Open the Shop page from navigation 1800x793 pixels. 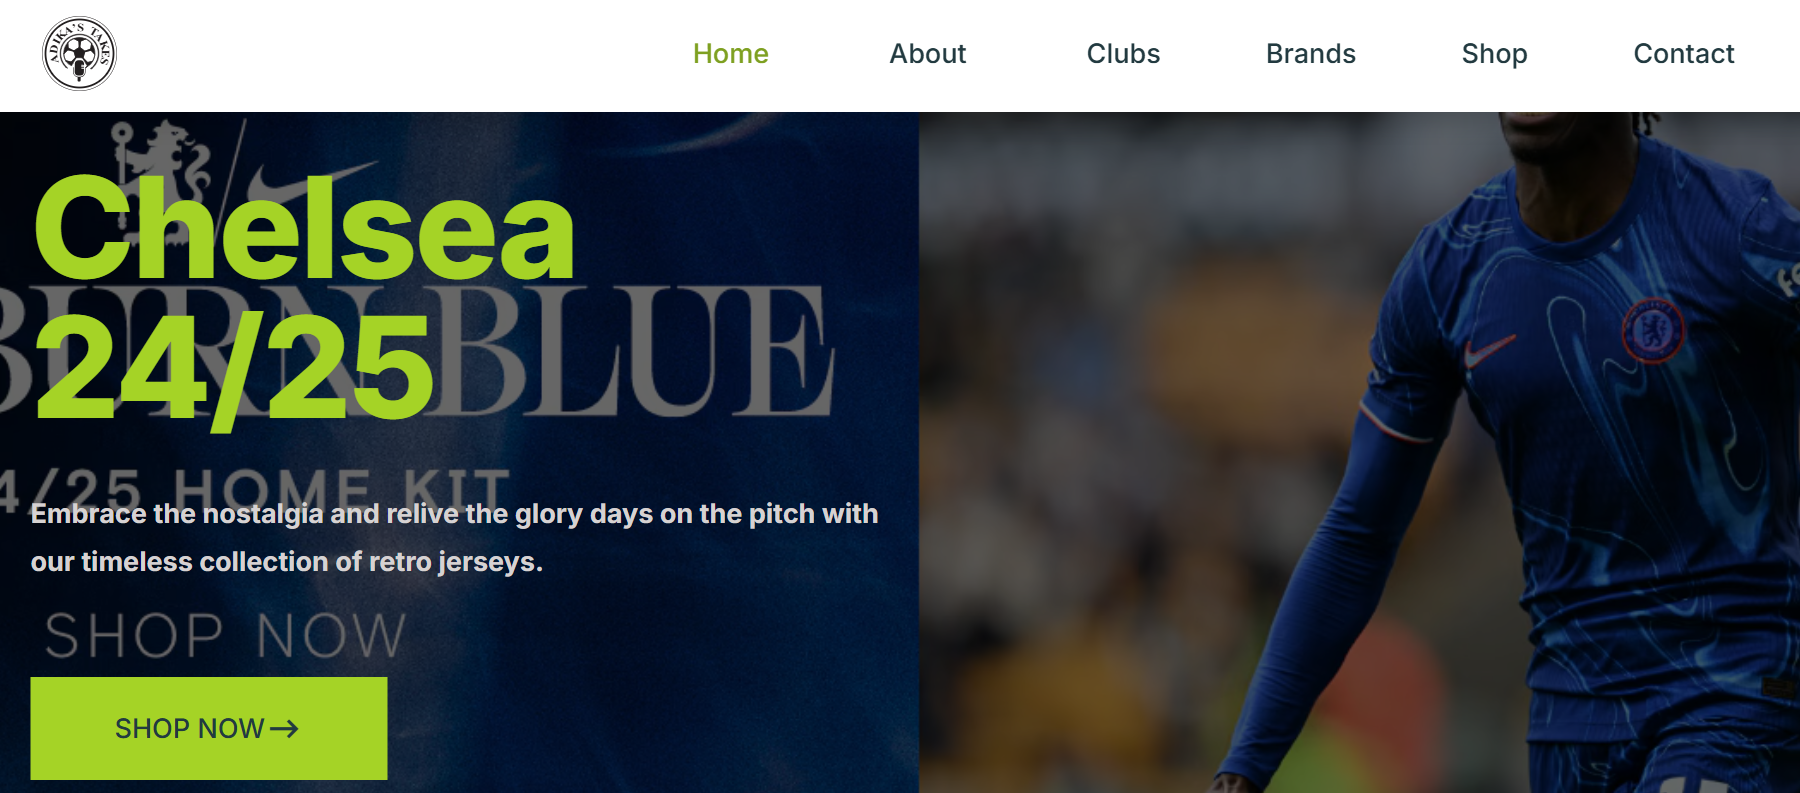pos(1494,54)
